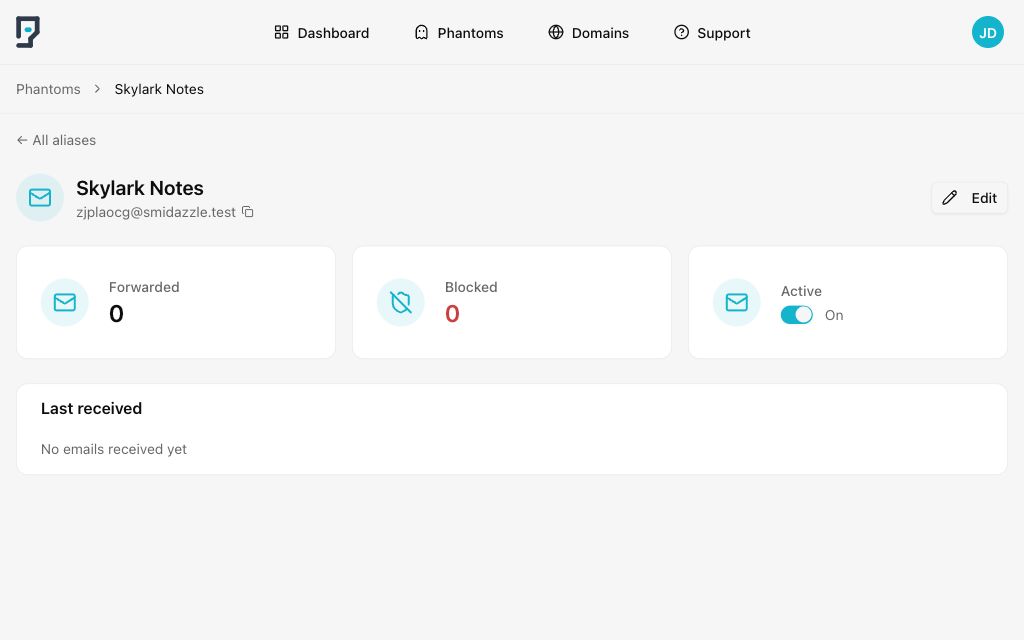Click the Active card envelope icon

click(x=737, y=302)
